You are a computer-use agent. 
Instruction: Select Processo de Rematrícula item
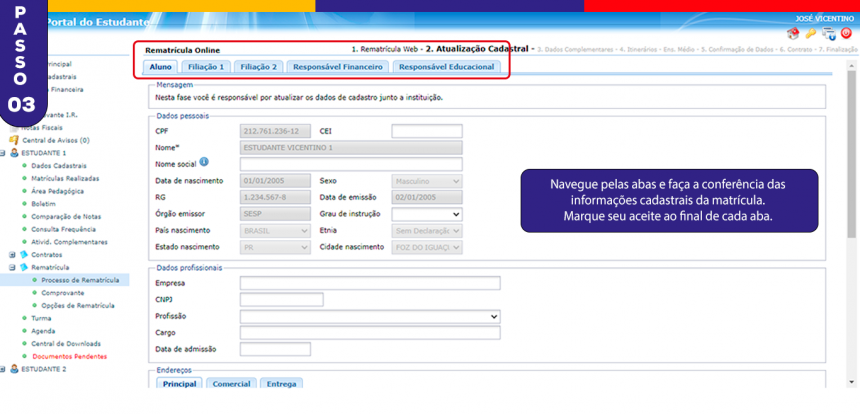click(80, 280)
